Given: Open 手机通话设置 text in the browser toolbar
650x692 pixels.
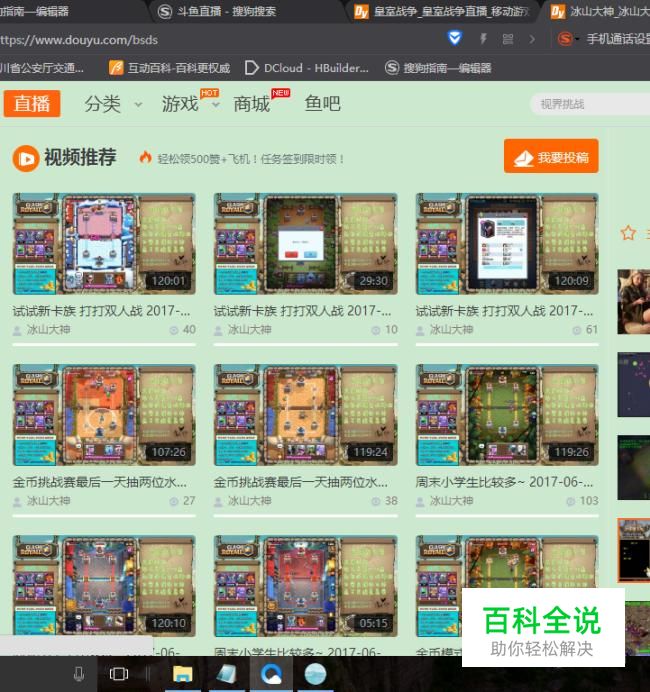Looking at the screenshot, I should pos(618,39).
